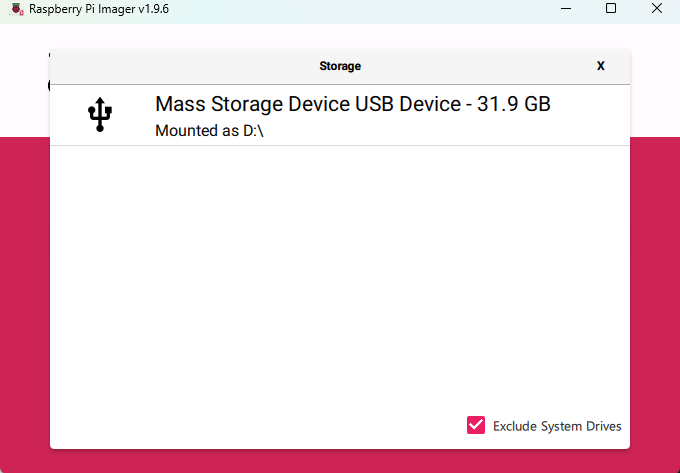Click the empty title bar area near center
Image resolution: width=680 pixels, height=473 pixels.
(350, 8)
